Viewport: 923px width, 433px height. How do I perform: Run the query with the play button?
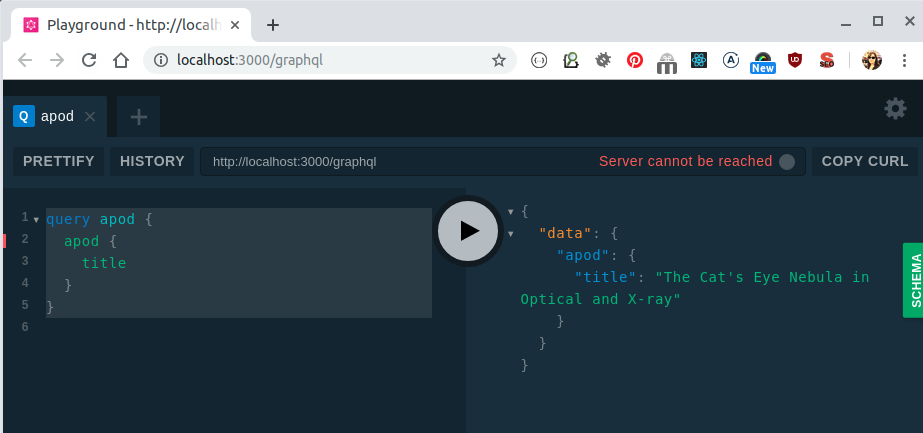(468, 231)
